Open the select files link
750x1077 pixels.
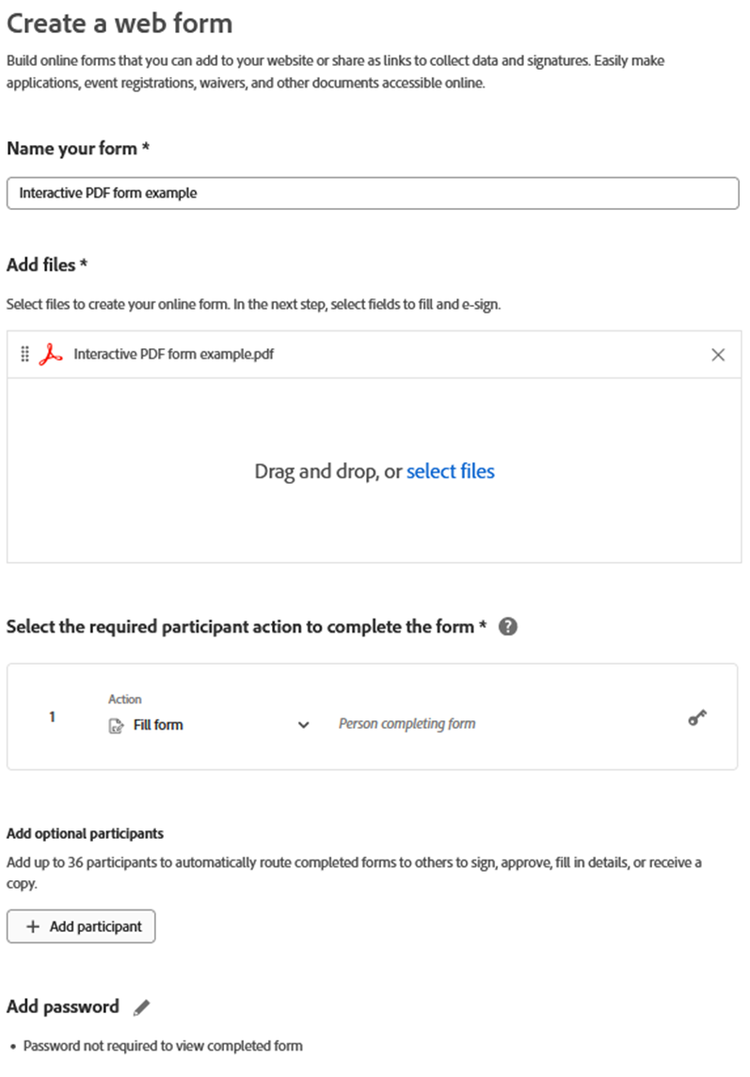(x=450, y=471)
